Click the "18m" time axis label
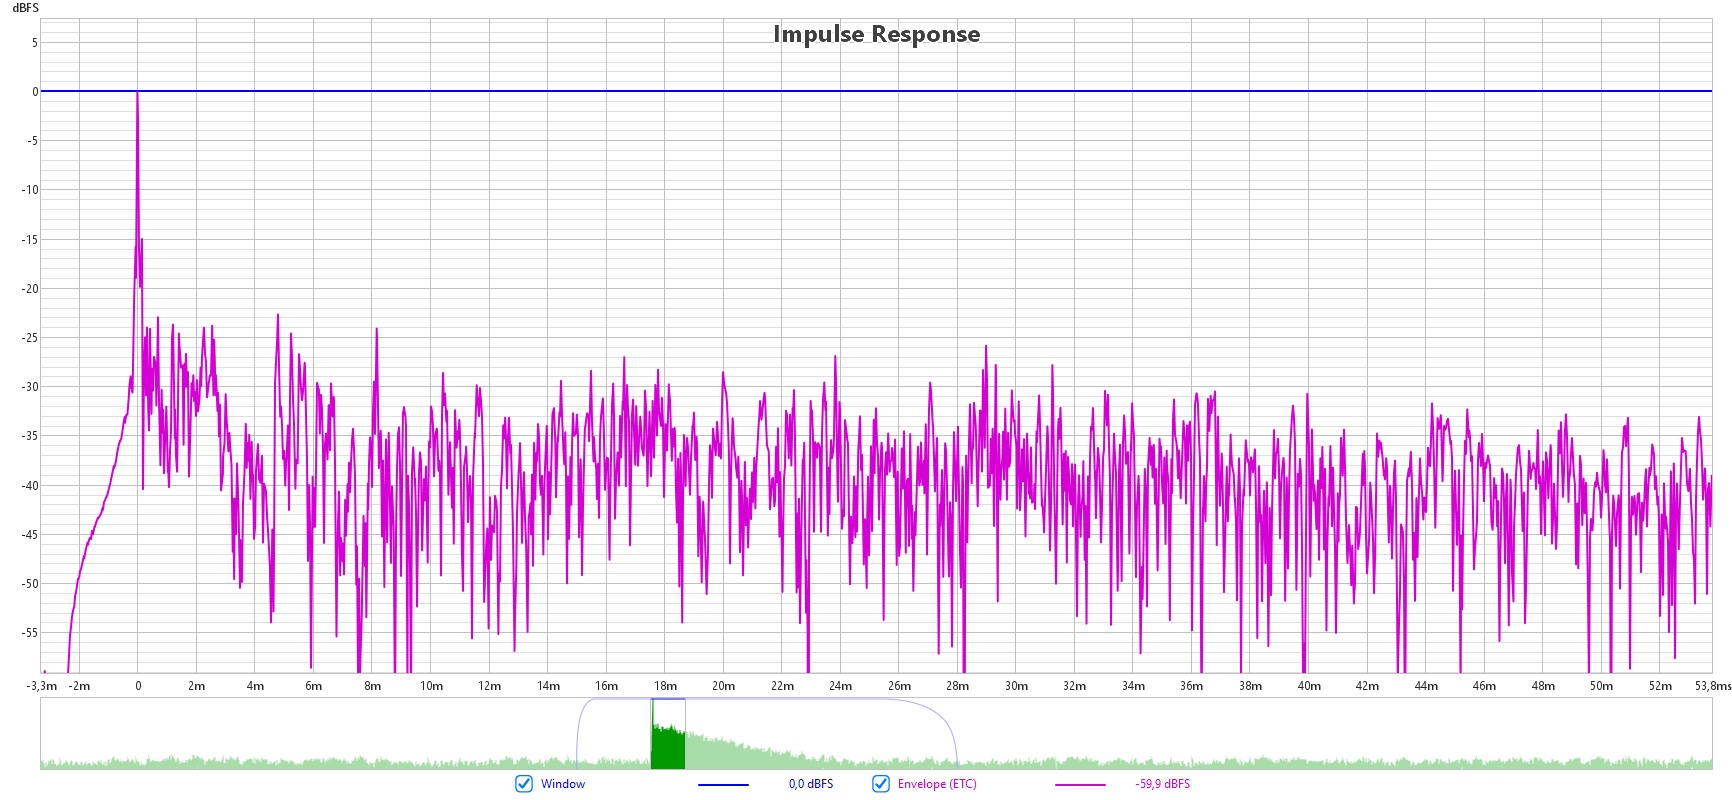The image size is (1732, 800). (x=665, y=686)
